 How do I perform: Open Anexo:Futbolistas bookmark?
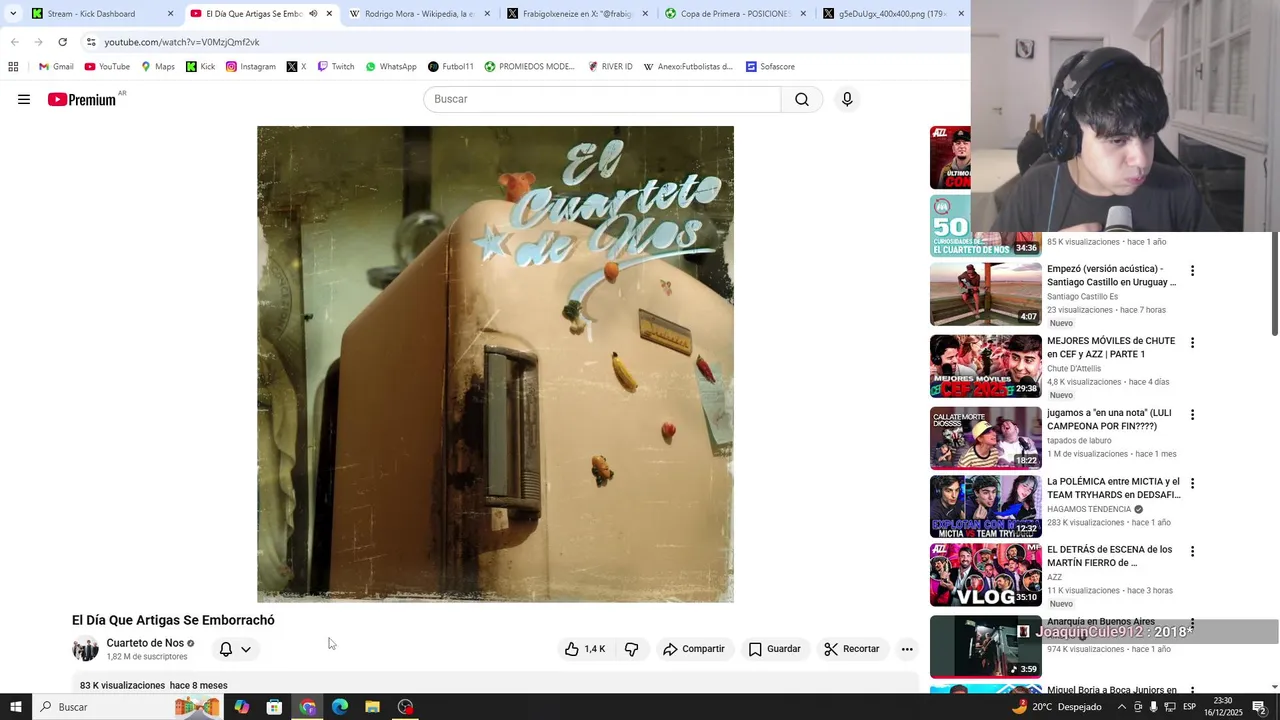click(688, 67)
